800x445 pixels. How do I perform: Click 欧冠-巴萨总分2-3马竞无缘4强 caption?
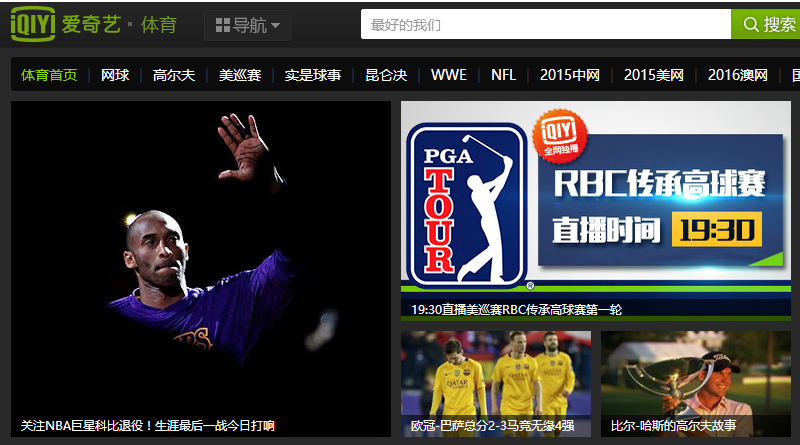click(492, 426)
